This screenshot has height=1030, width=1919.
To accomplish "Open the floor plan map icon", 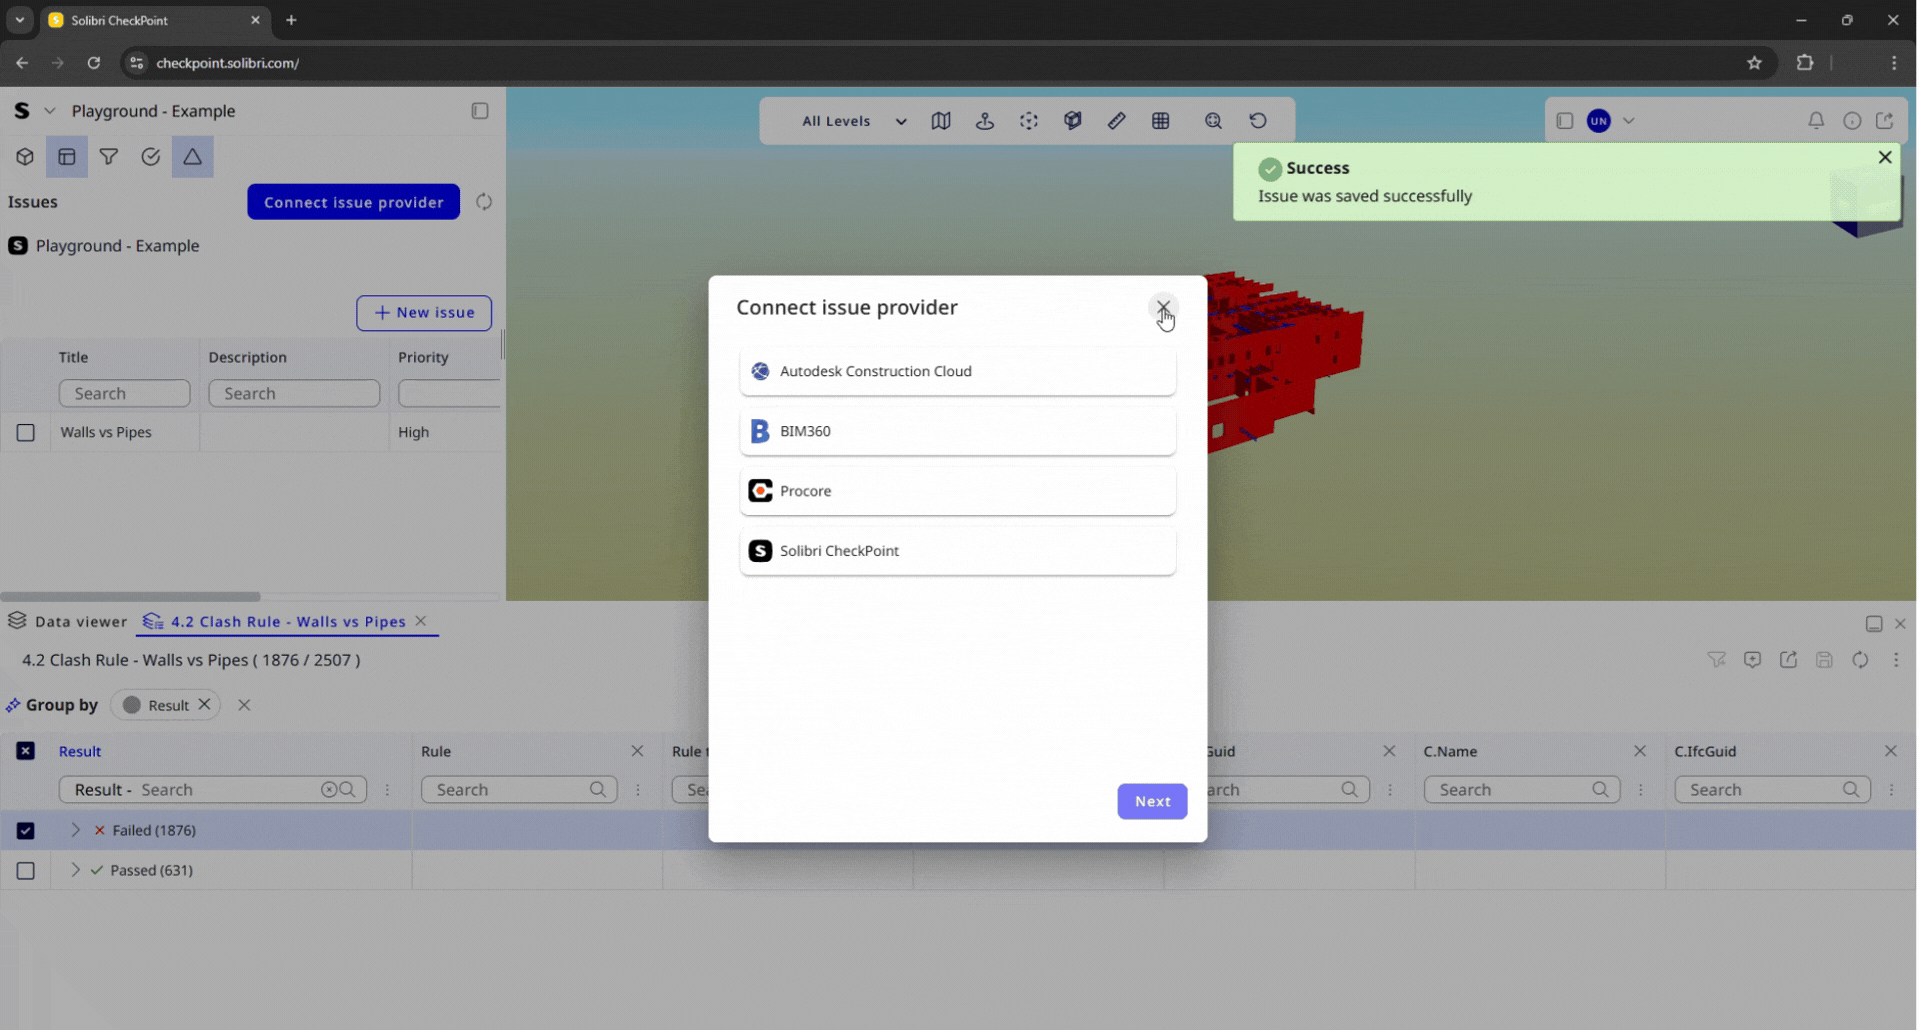I will click(x=940, y=121).
